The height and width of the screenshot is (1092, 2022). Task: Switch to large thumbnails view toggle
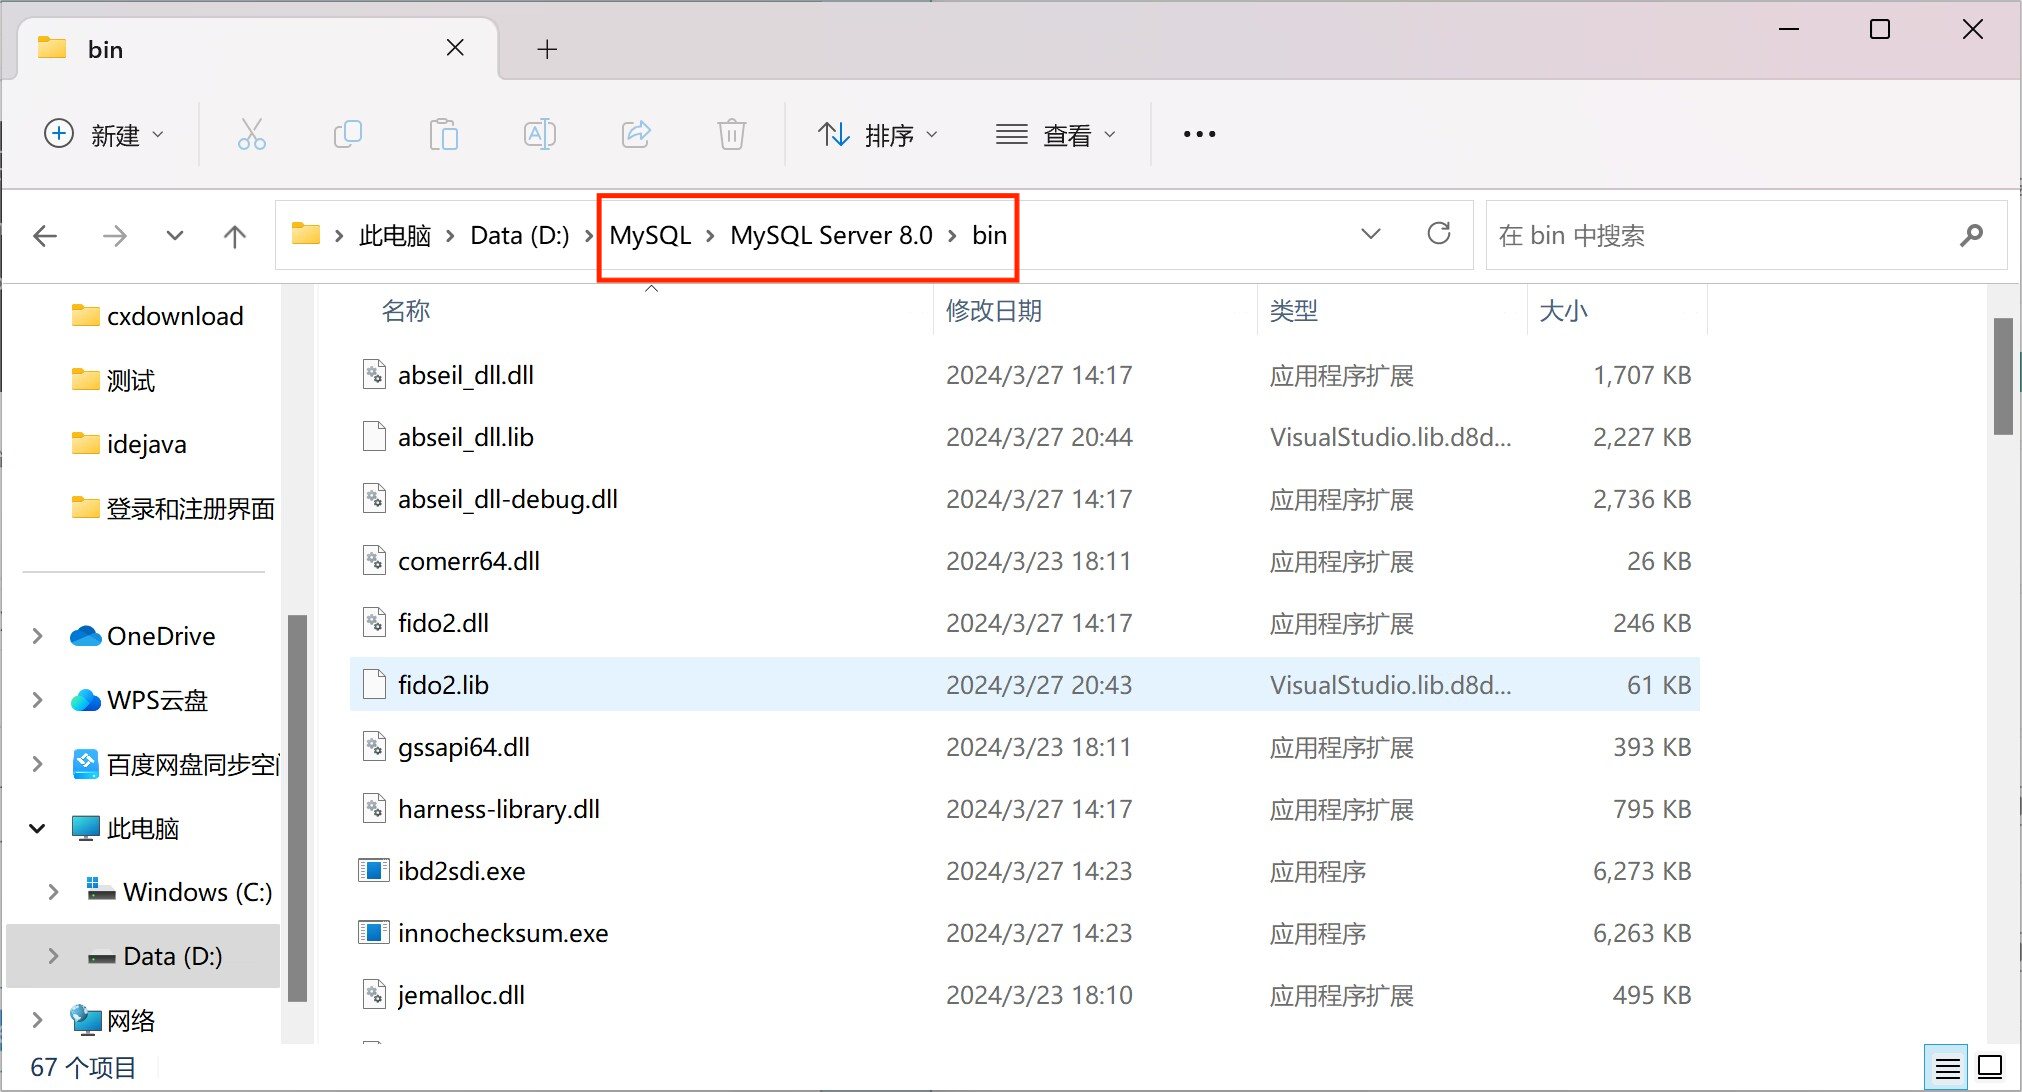pos(1990,1067)
